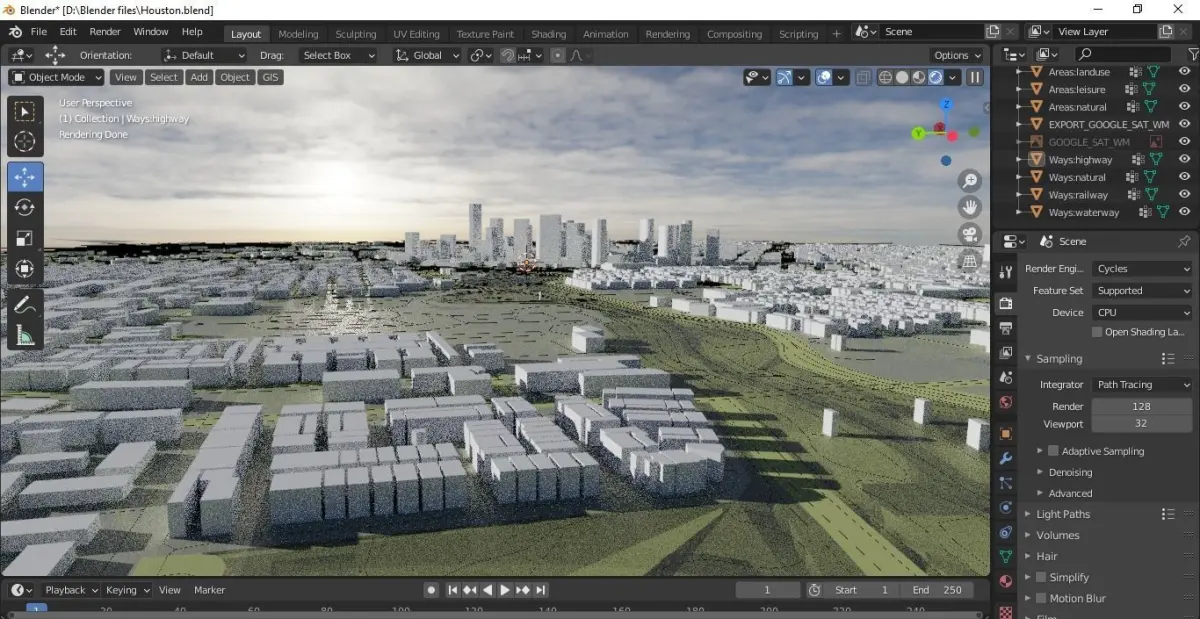Open the Output properties tab icon

click(1006, 328)
